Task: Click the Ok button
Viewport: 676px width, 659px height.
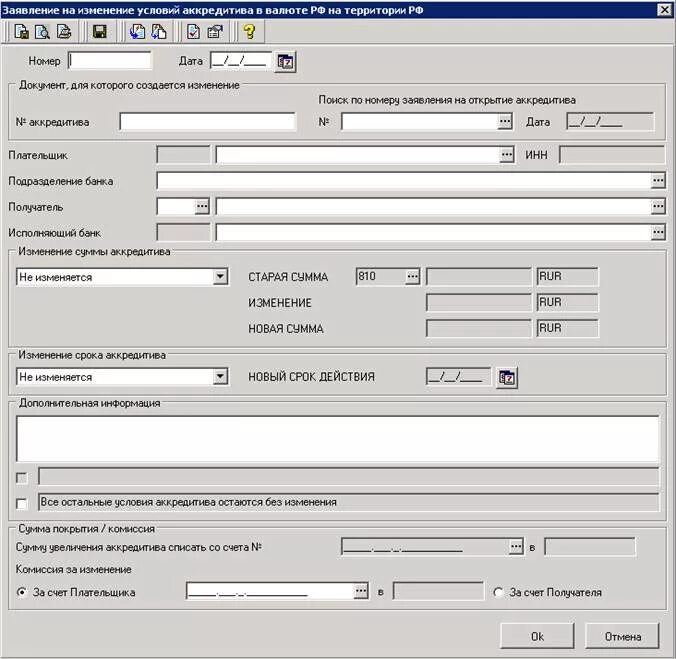Action: click(x=537, y=636)
